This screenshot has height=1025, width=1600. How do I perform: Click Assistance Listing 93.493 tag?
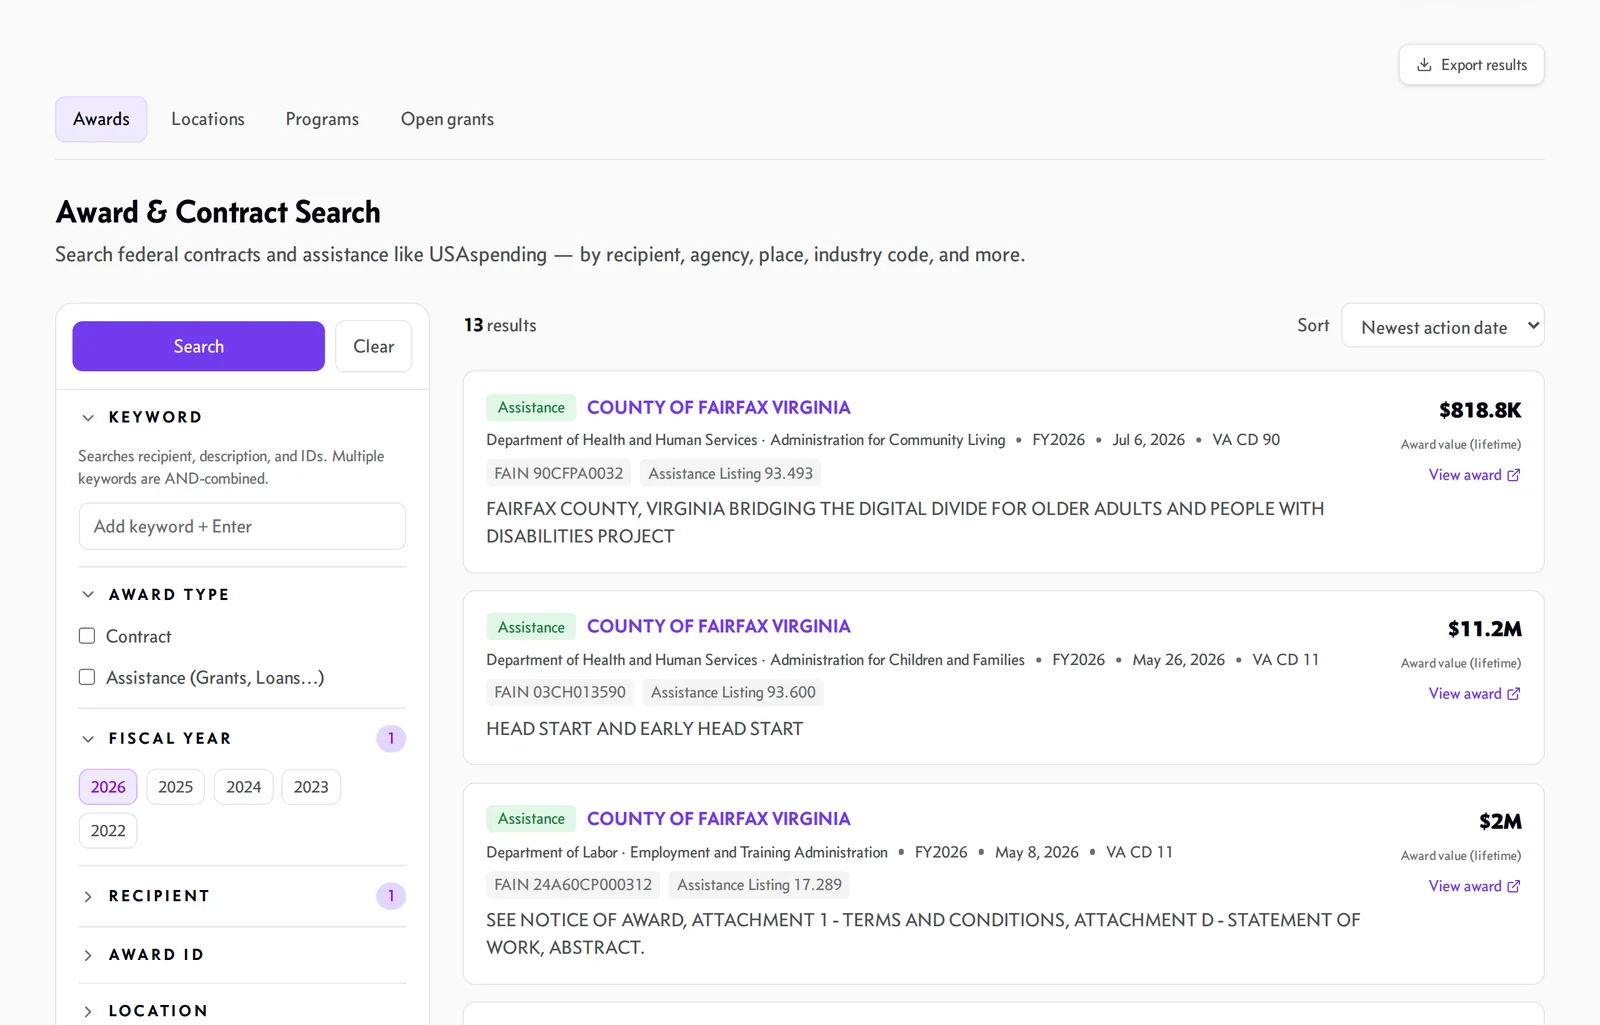[x=731, y=473]
